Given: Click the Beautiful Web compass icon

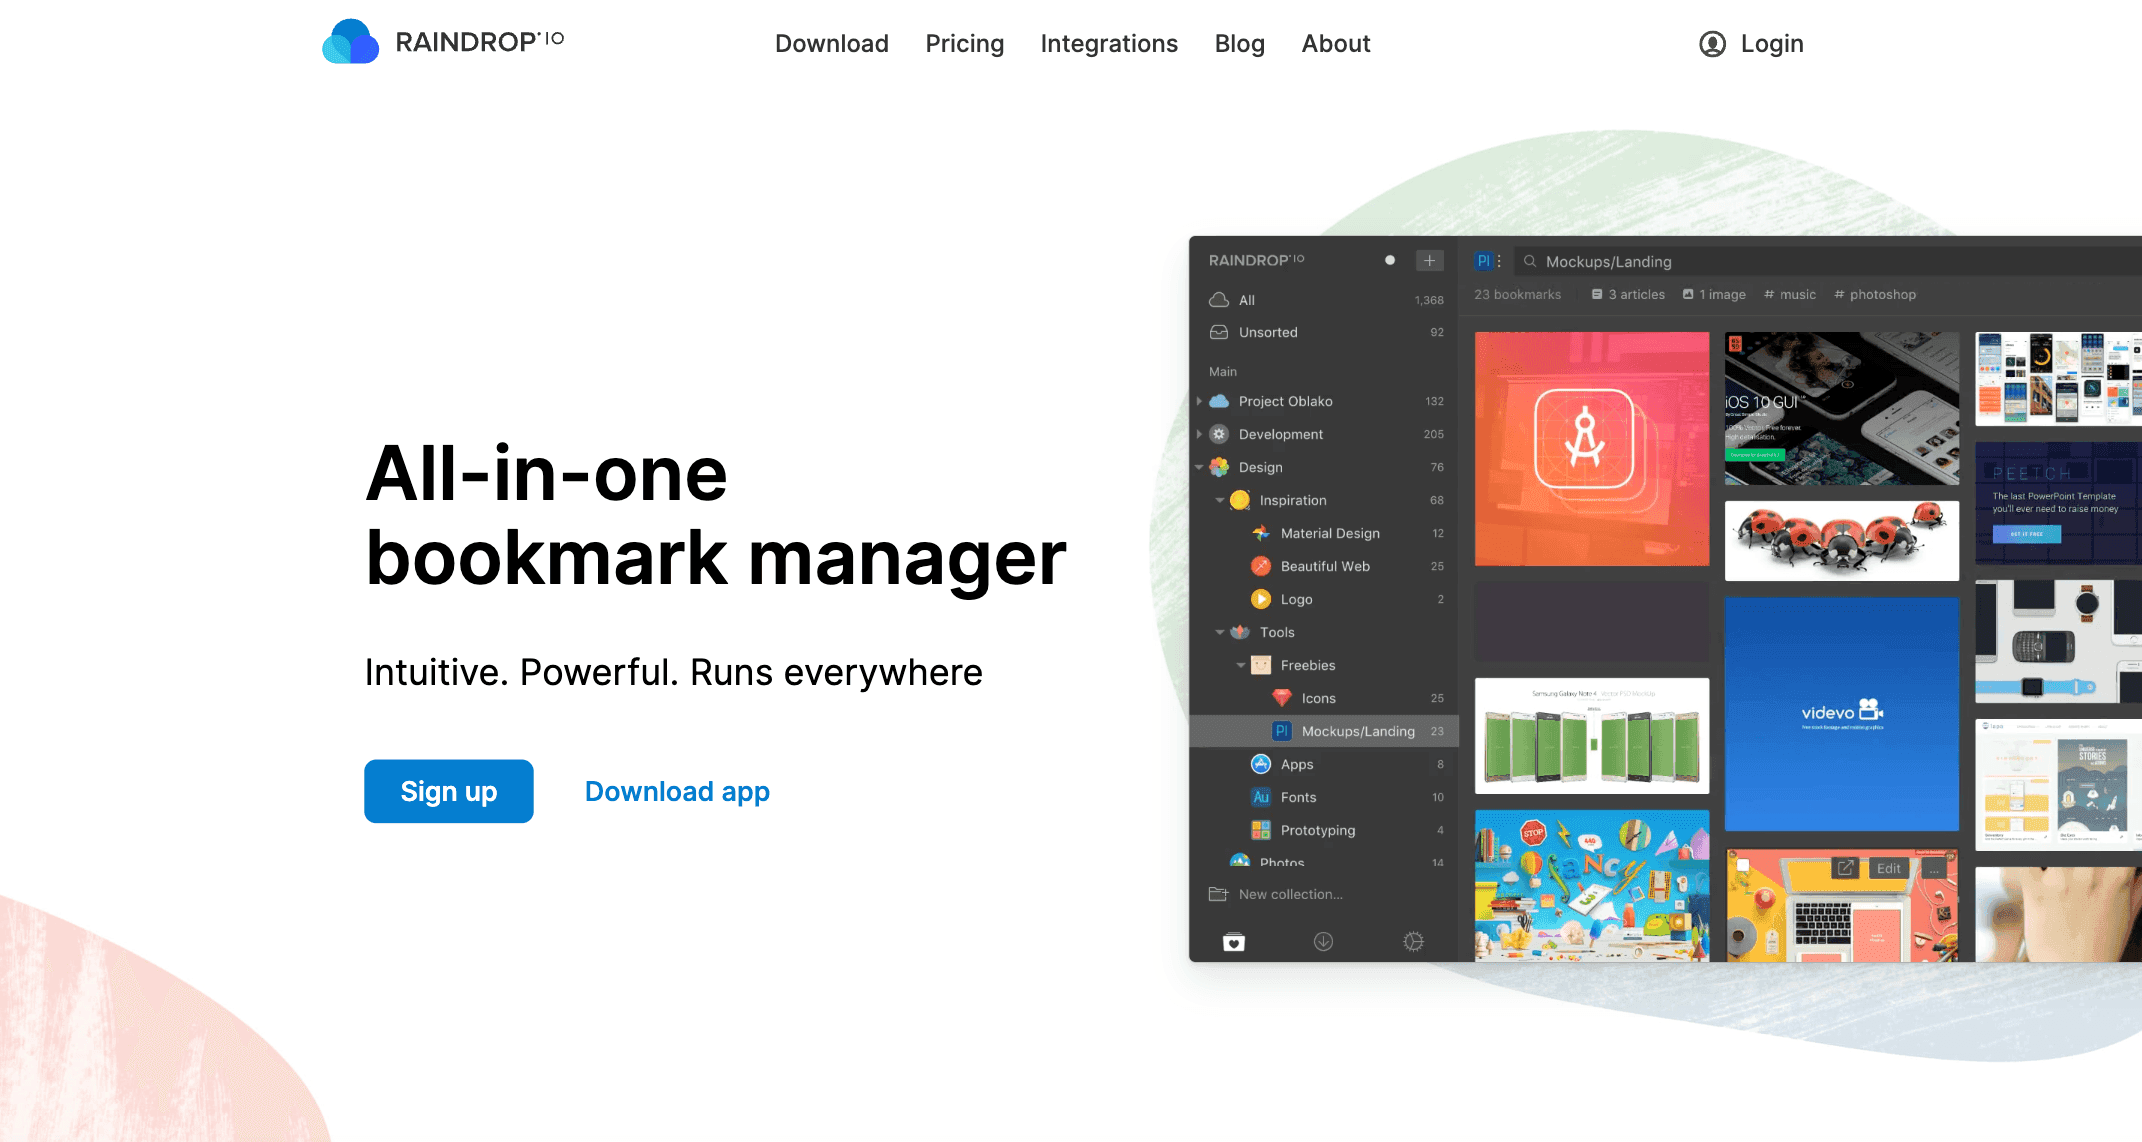Looking at the screenshot, I should coord(1261,566).
